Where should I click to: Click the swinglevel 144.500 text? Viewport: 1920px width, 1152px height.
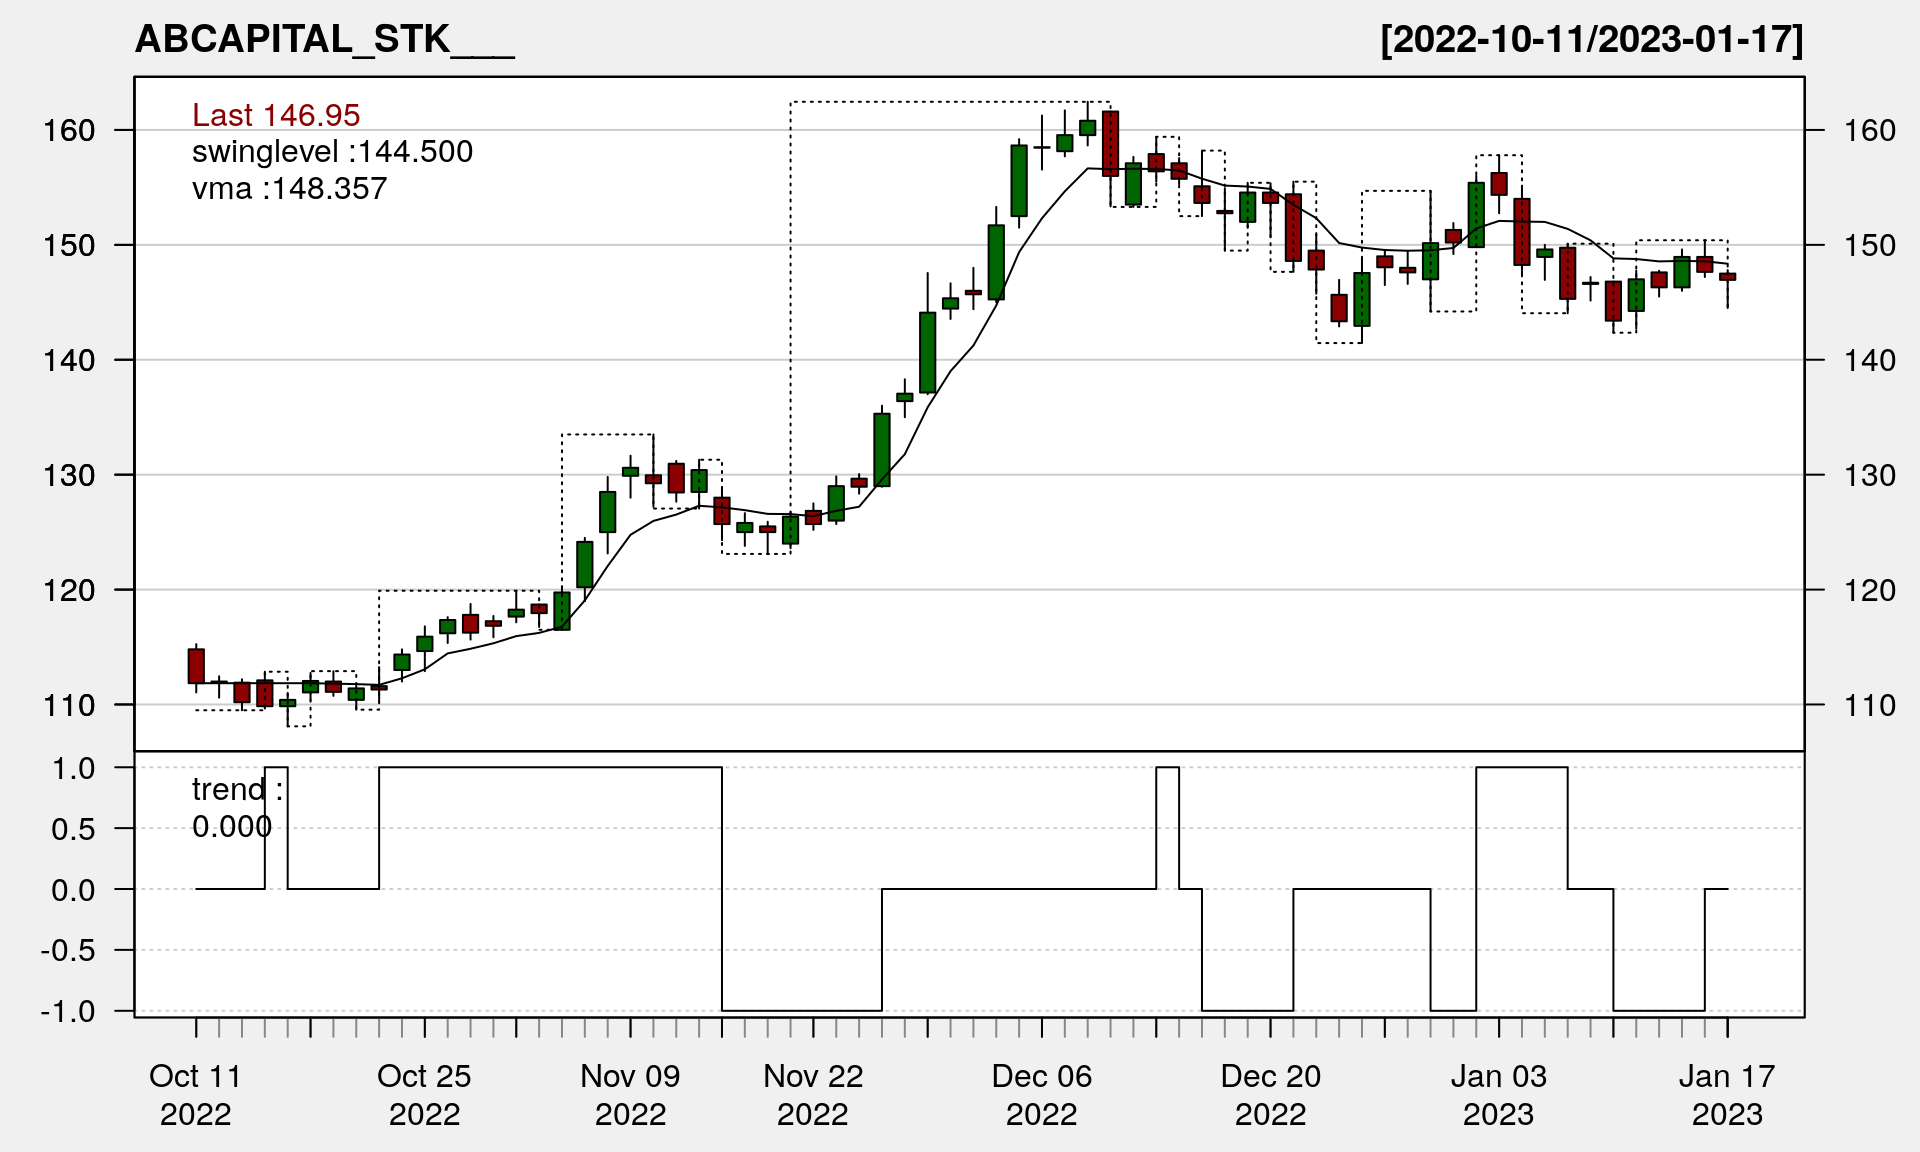(x=332, y=152)
